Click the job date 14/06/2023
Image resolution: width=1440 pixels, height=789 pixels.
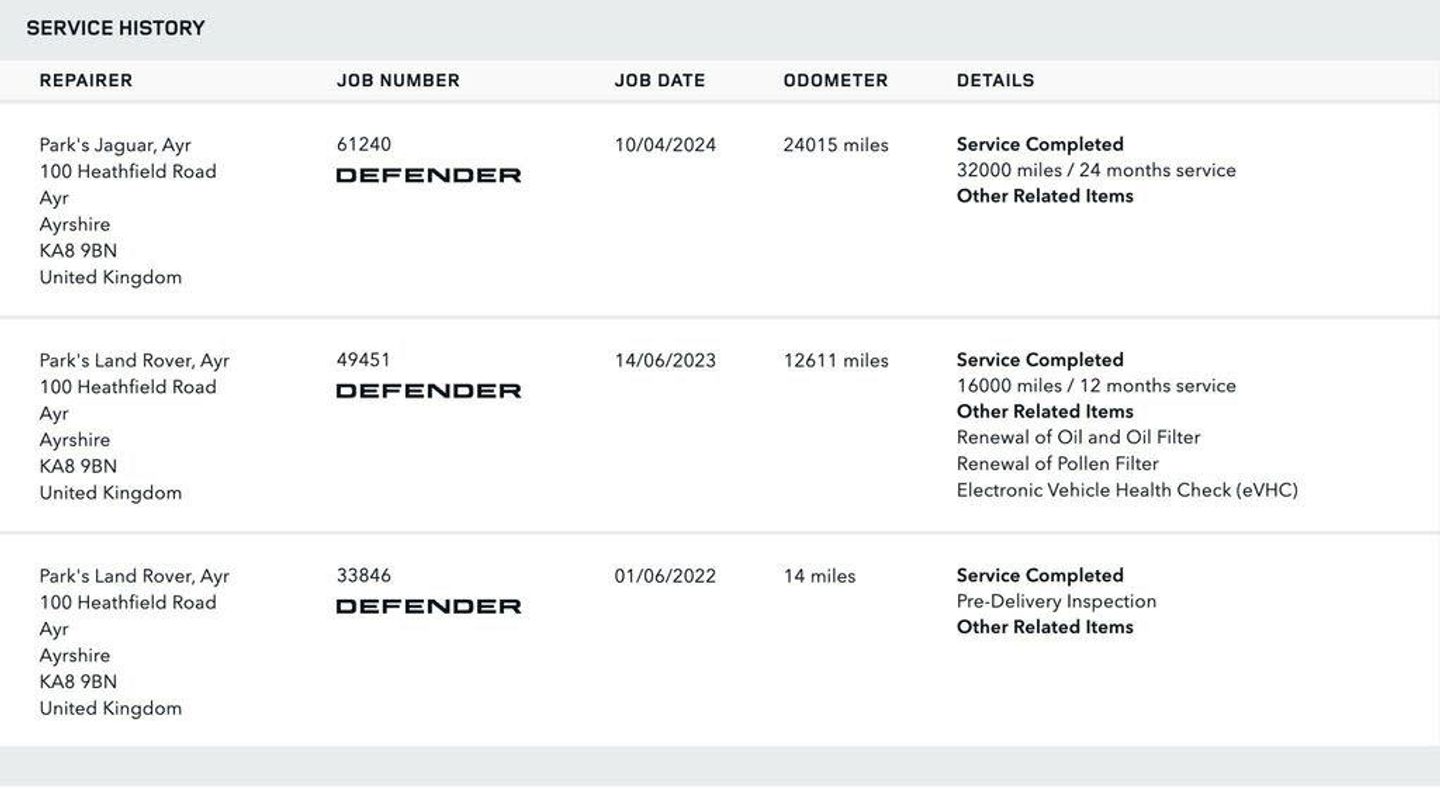[x=665, y=360]
